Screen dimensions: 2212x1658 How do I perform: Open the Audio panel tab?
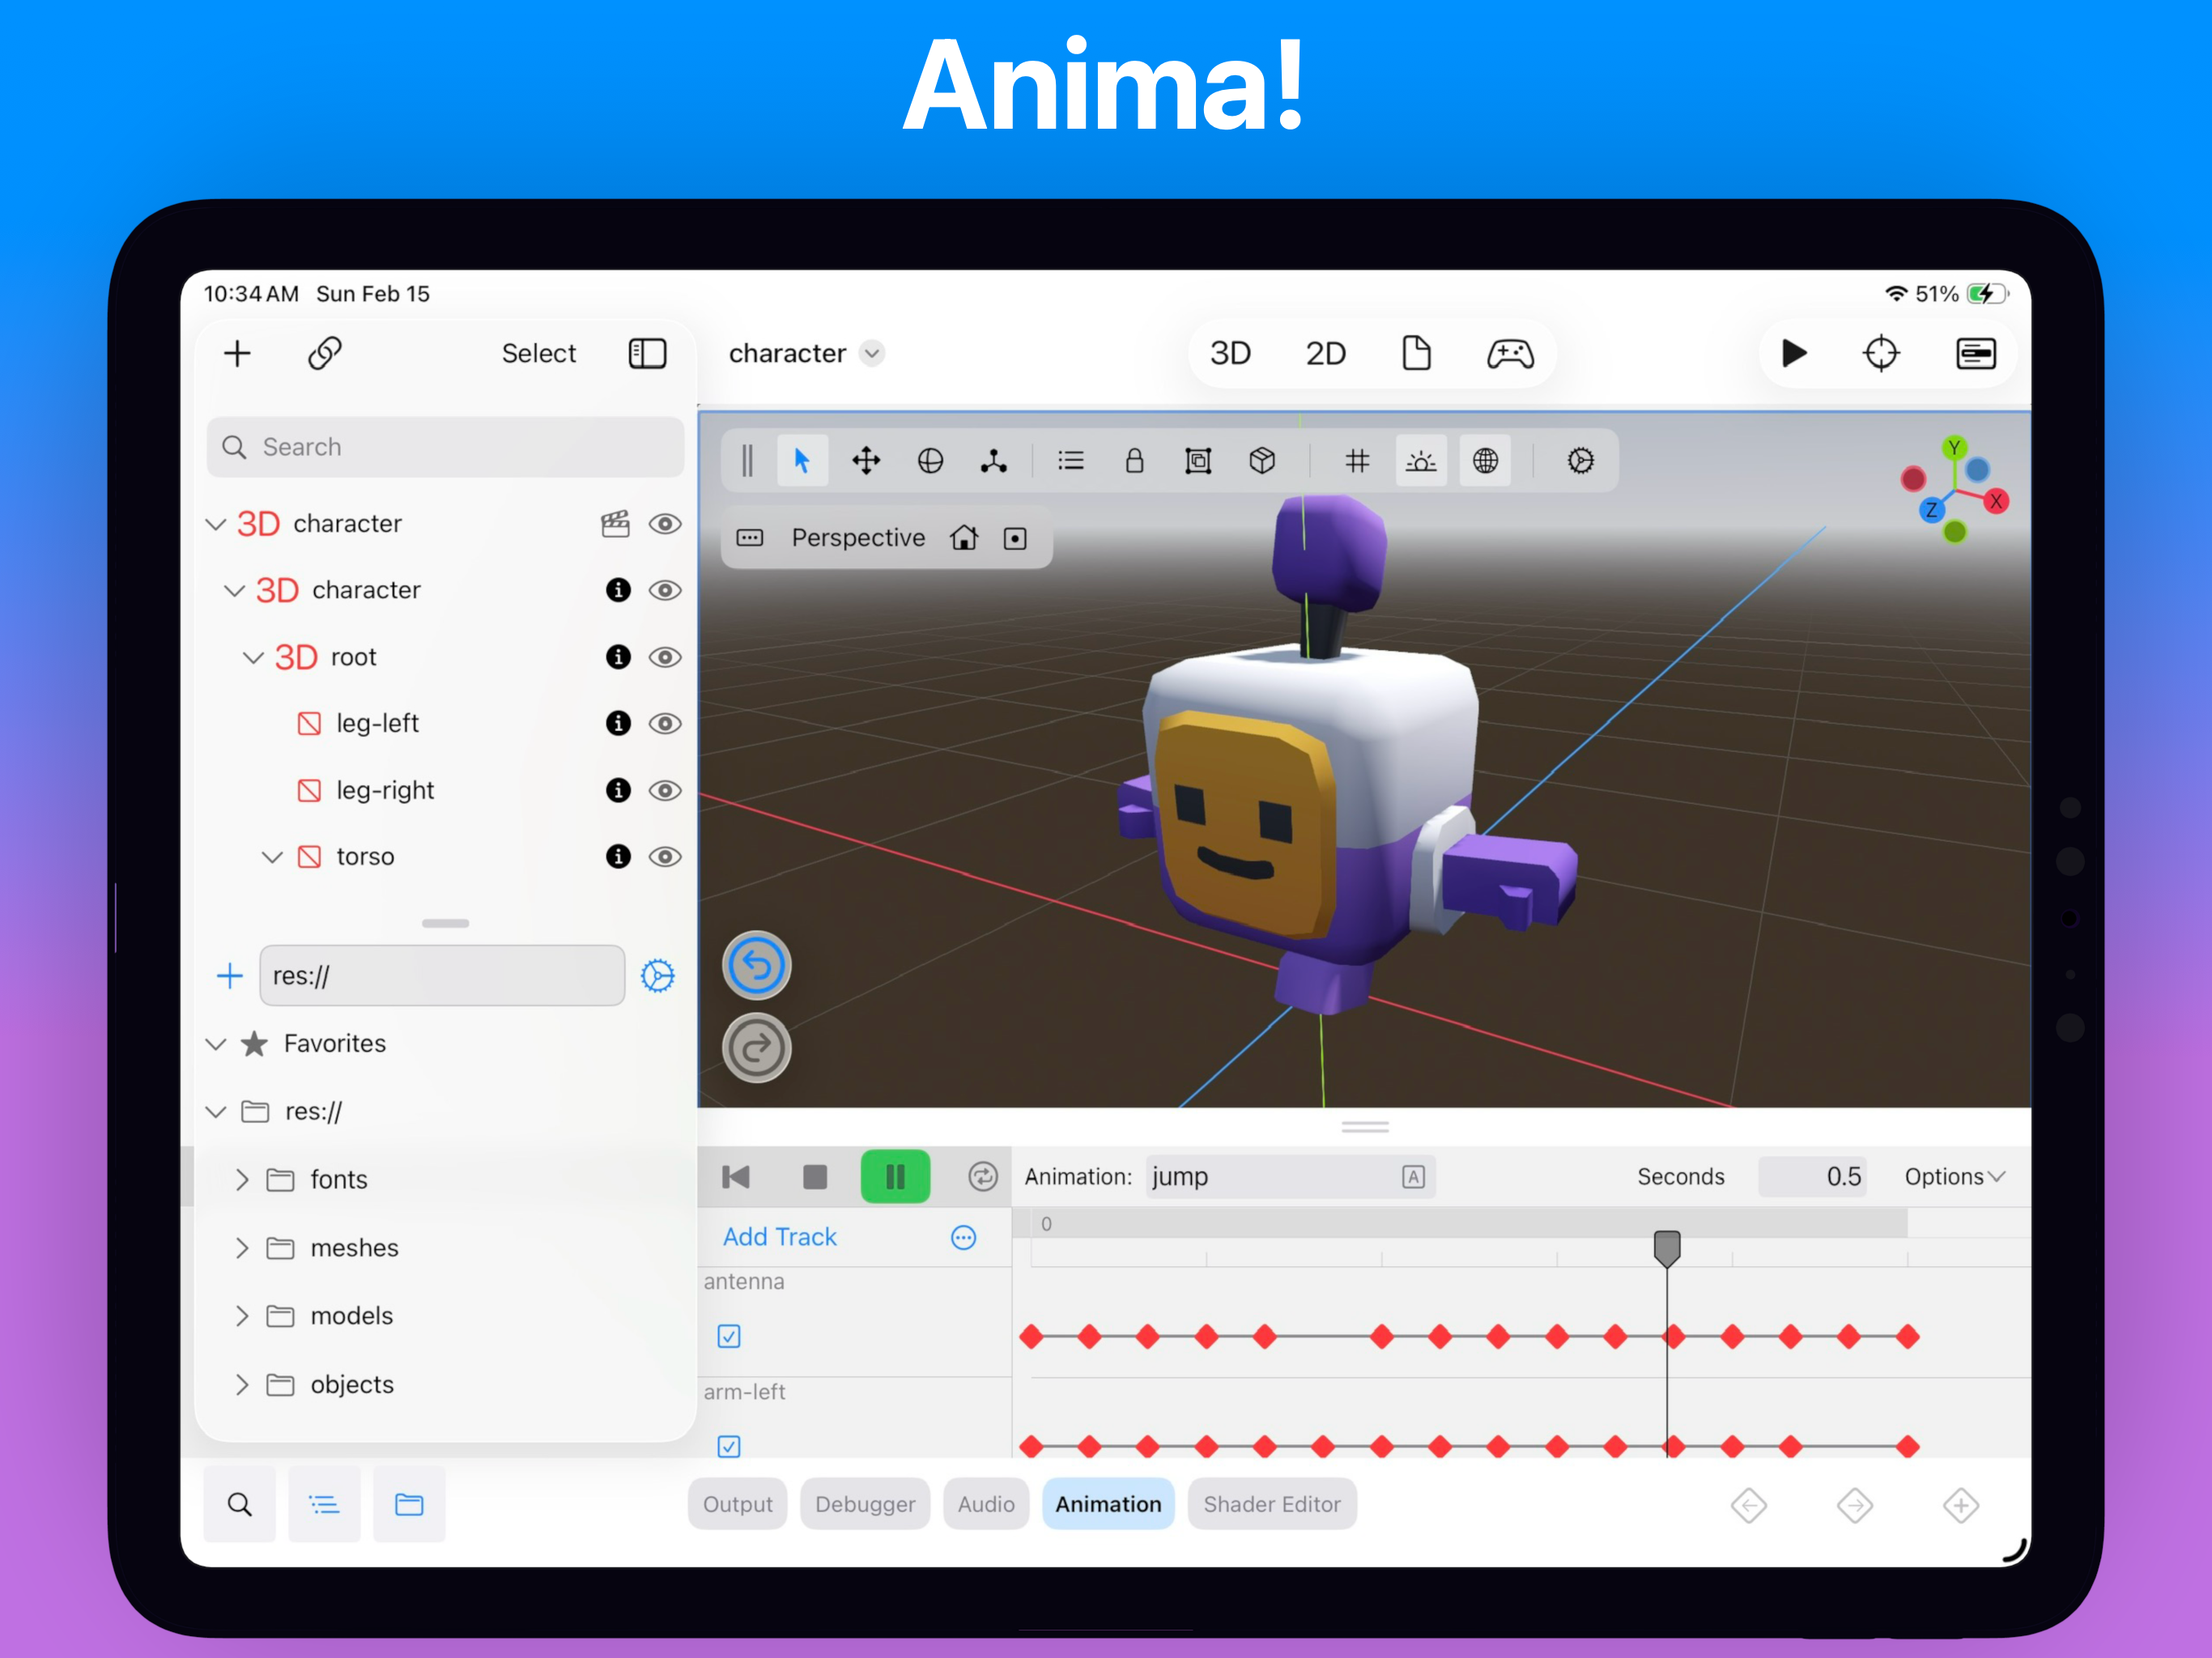click(x=986, y=1504)
